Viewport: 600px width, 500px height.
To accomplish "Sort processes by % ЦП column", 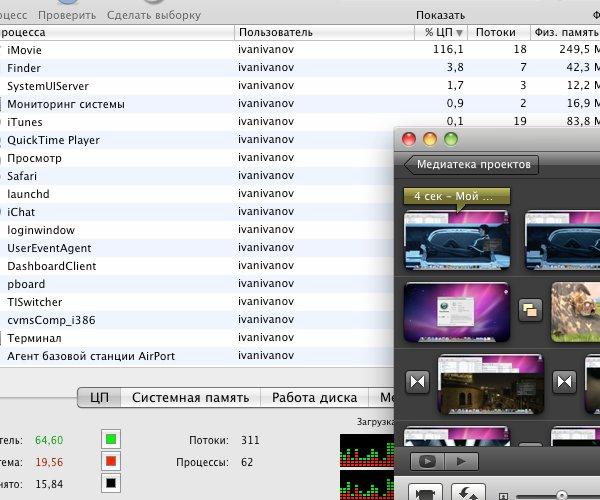I will (x=441, y=33).
